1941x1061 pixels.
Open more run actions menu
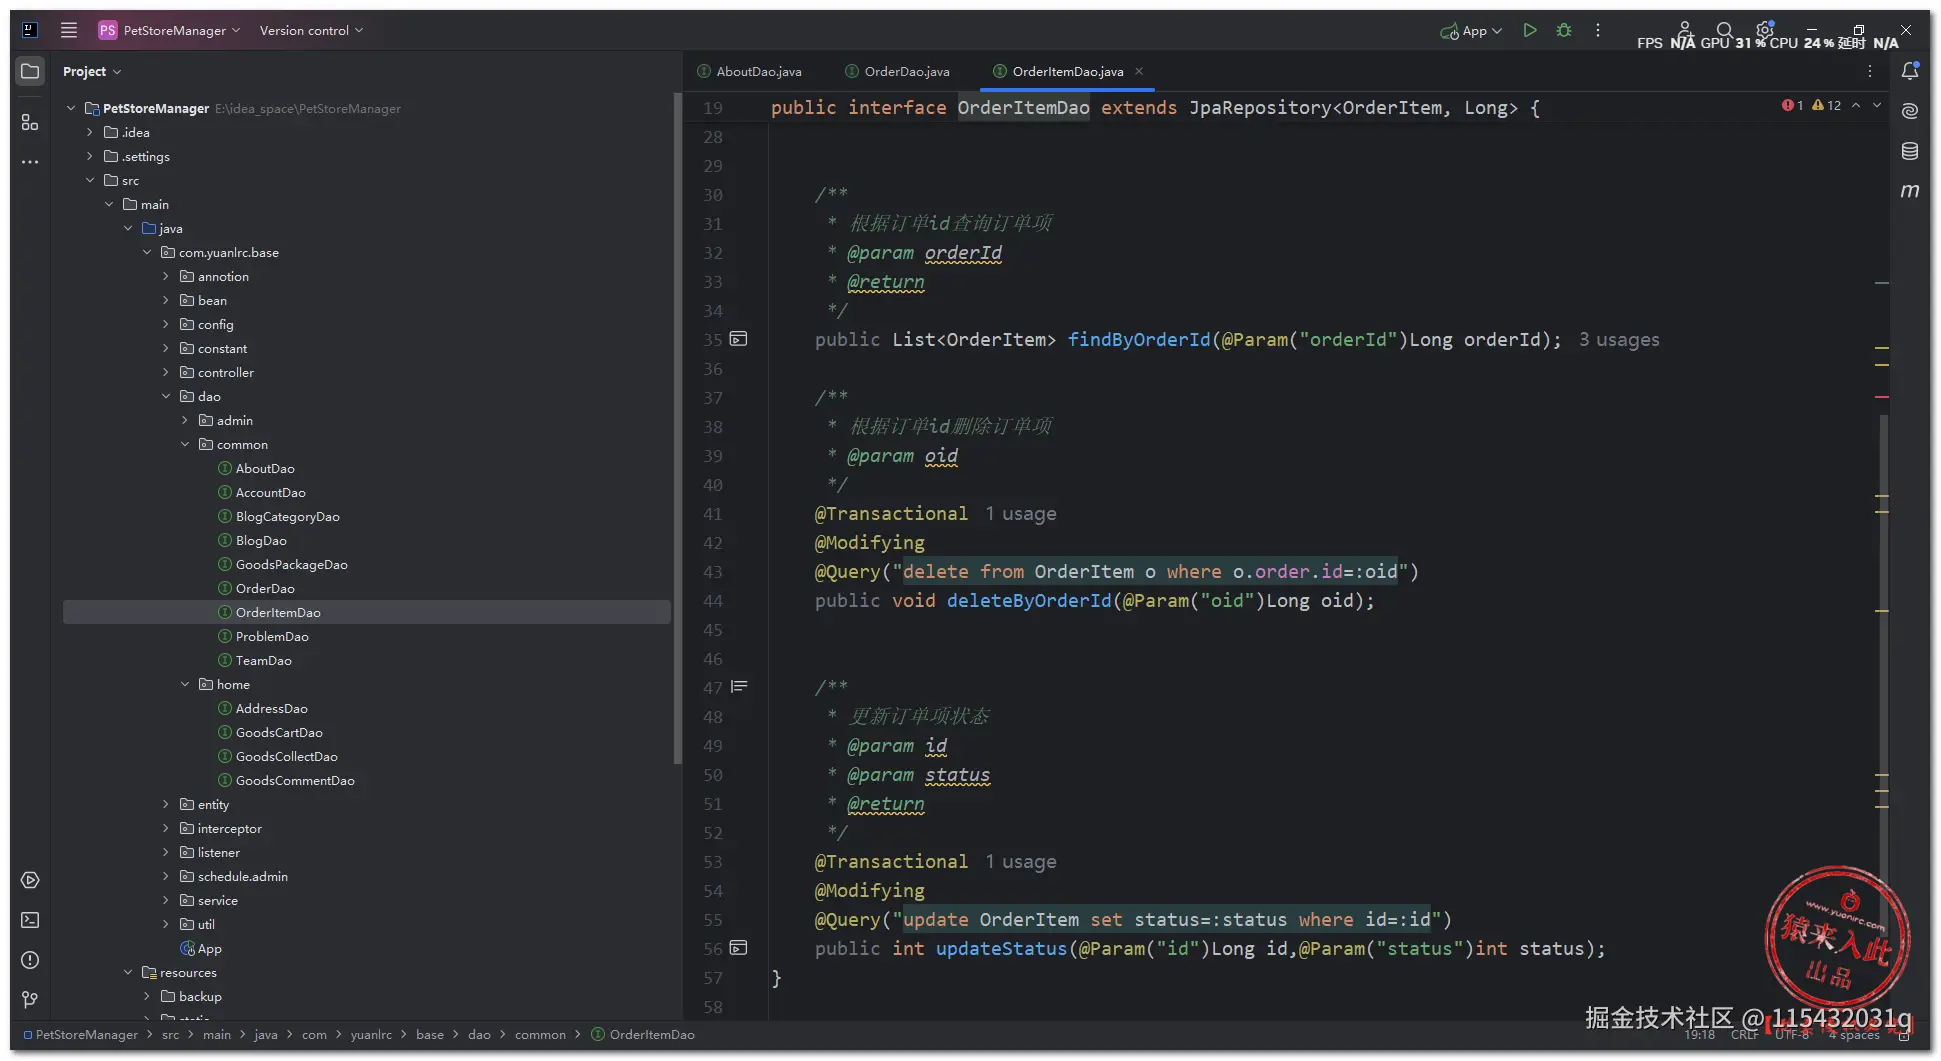point(1598,30)
